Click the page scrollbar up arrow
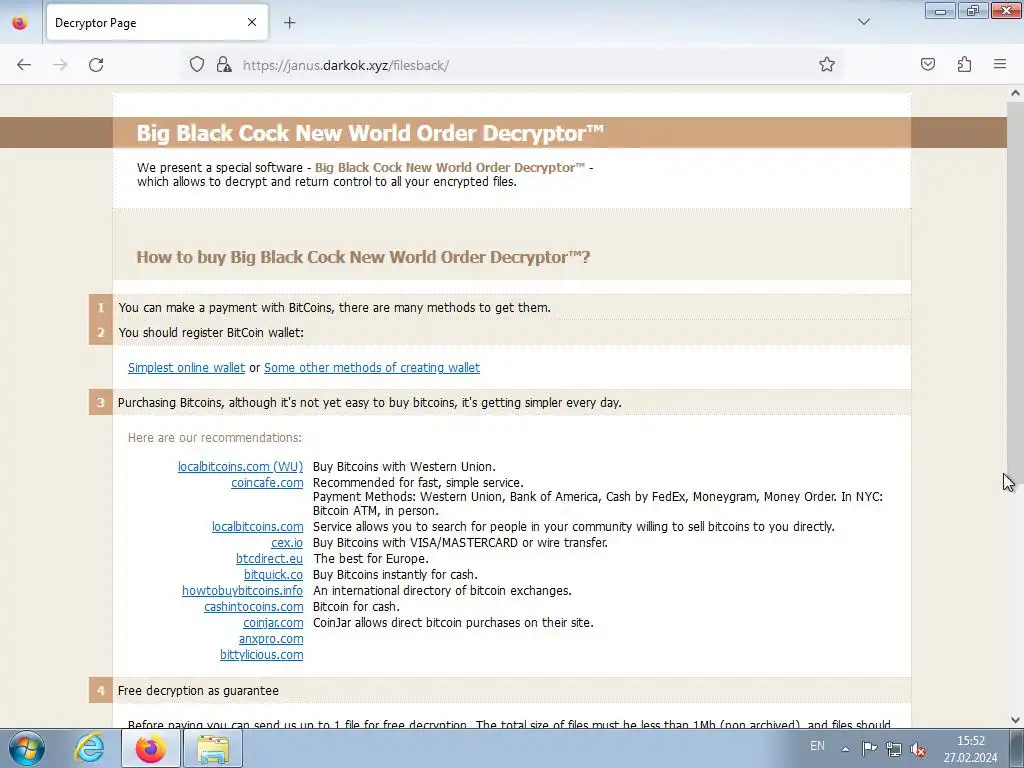Image resolution: width=1024 pixels, height=768 pixels. click(x=1015, y=93)
